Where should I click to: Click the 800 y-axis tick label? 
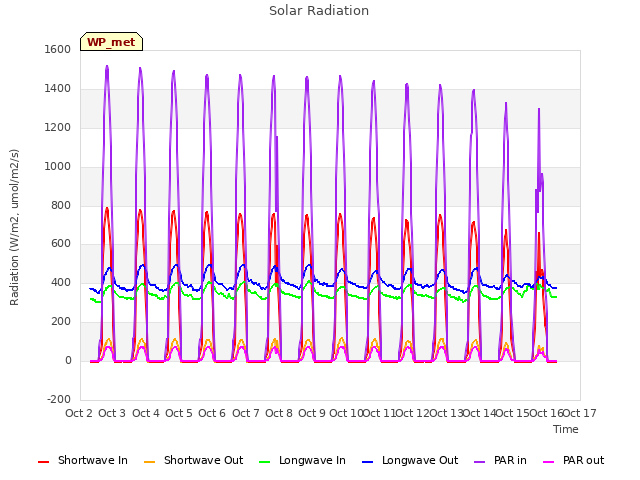pyautogui.click(x=61, y=205)
